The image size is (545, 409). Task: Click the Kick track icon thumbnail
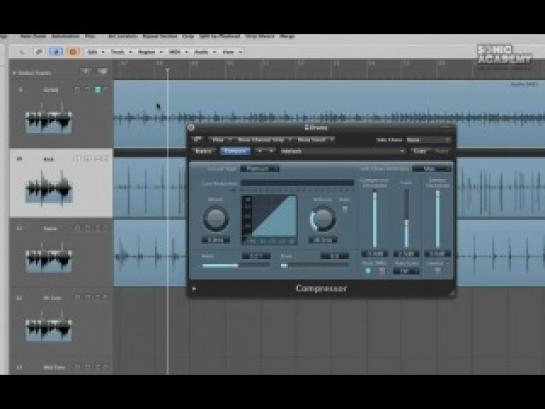(49, 188)
